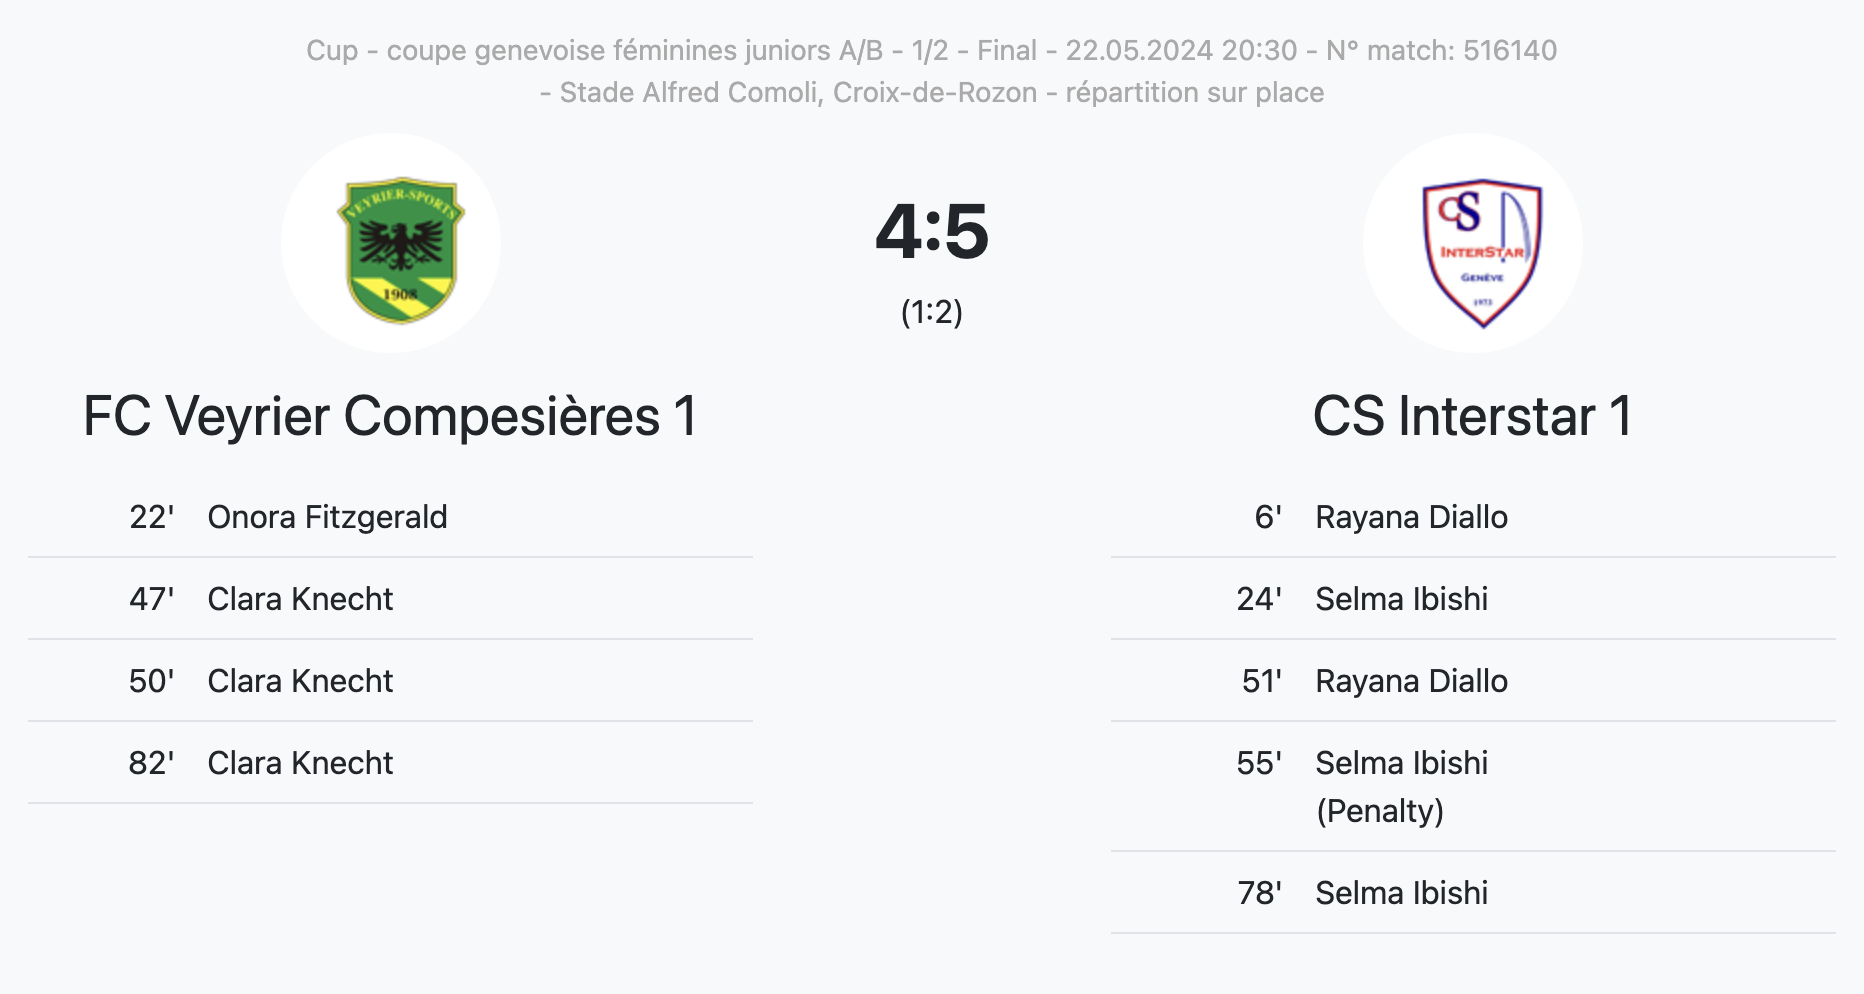Click the FC Veyrier Compesières club logo
The height and width of the screenshot is (994, 1864).
(x=400, y=250)
